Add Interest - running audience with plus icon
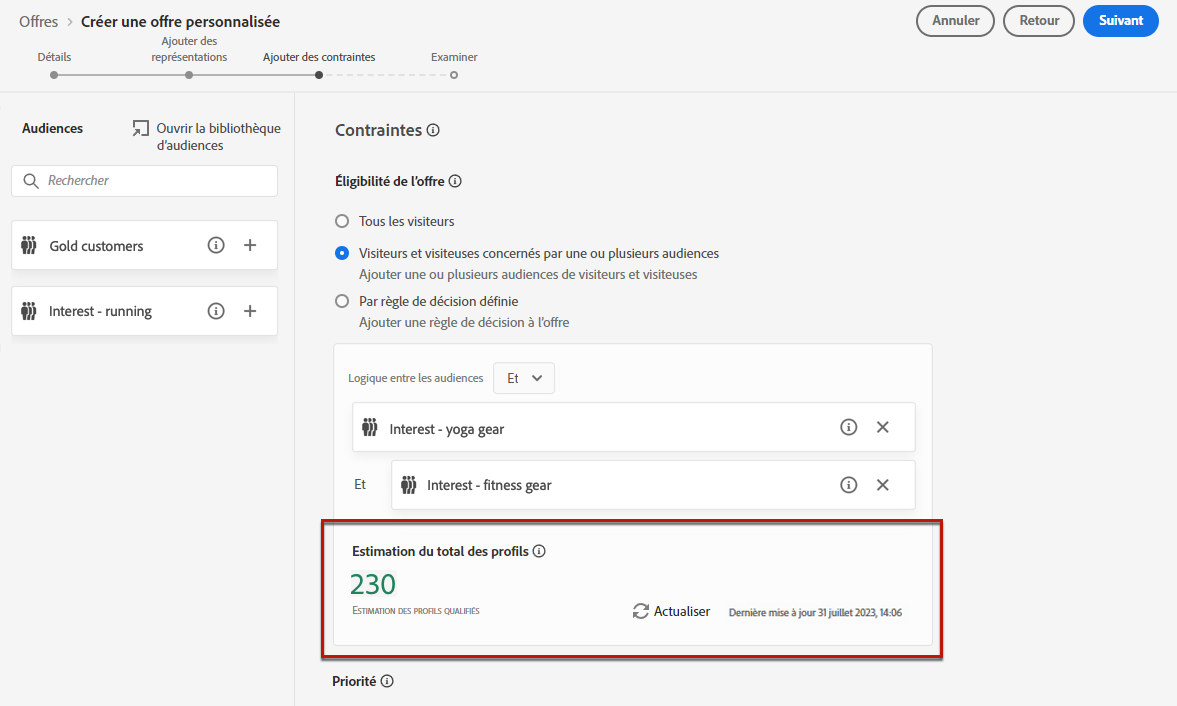Image resolution: width=1177 pixels, height=706 pixels. click(250, 311)
